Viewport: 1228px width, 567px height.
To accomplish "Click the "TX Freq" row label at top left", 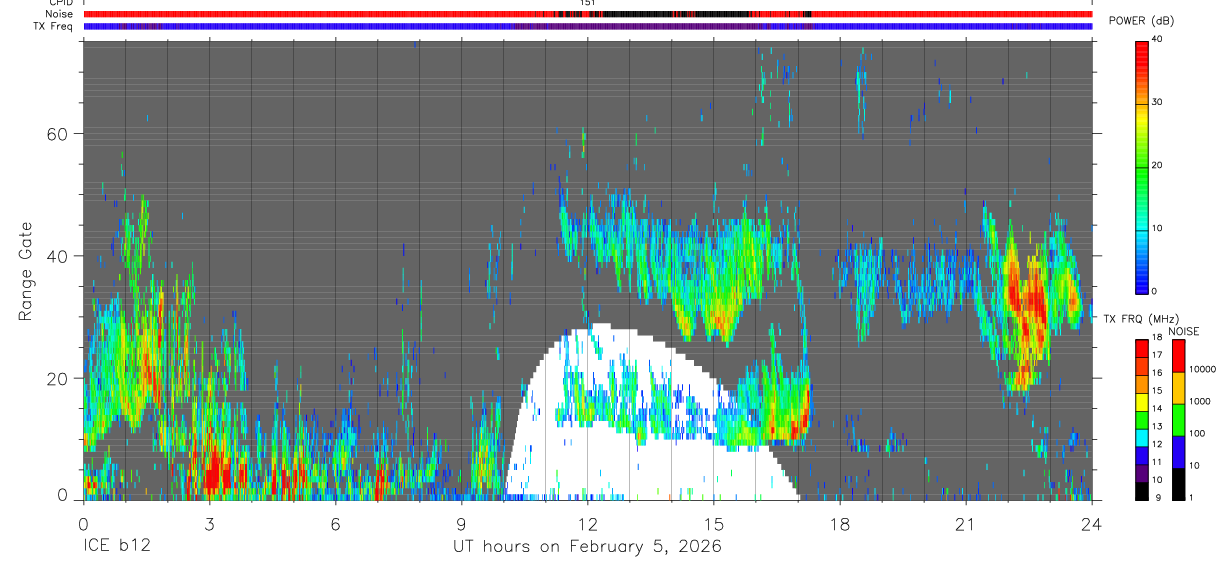I will [55, 26].
